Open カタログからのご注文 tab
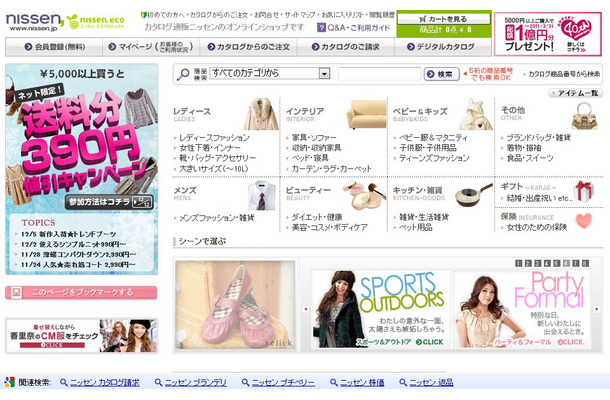This screenshot has height=400, width=610. [249, 47]
